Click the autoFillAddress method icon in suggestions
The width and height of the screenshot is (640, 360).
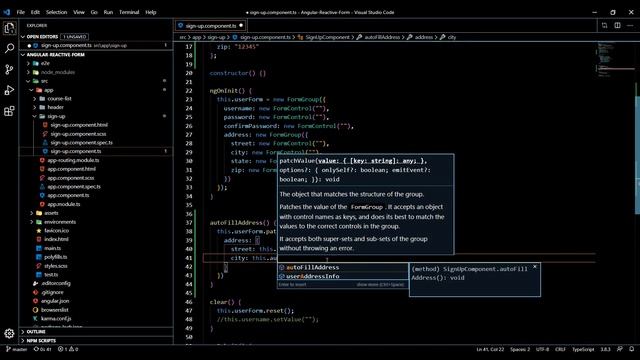[x=282, y=267]
